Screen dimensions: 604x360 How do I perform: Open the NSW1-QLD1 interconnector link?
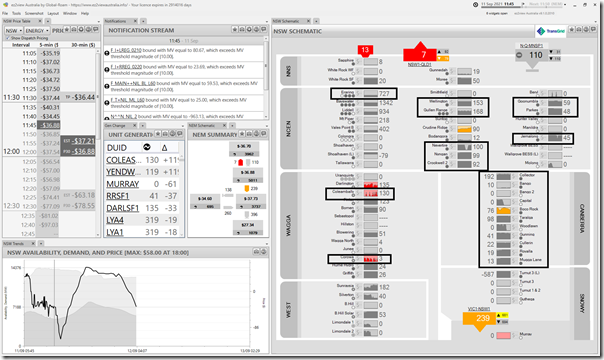(419, 65)
